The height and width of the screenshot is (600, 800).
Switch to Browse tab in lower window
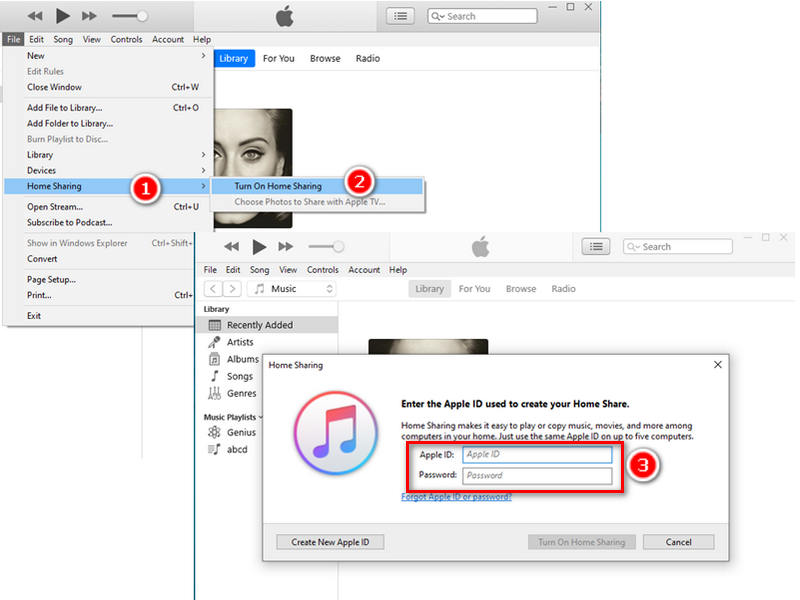click(x=521, y=289)
